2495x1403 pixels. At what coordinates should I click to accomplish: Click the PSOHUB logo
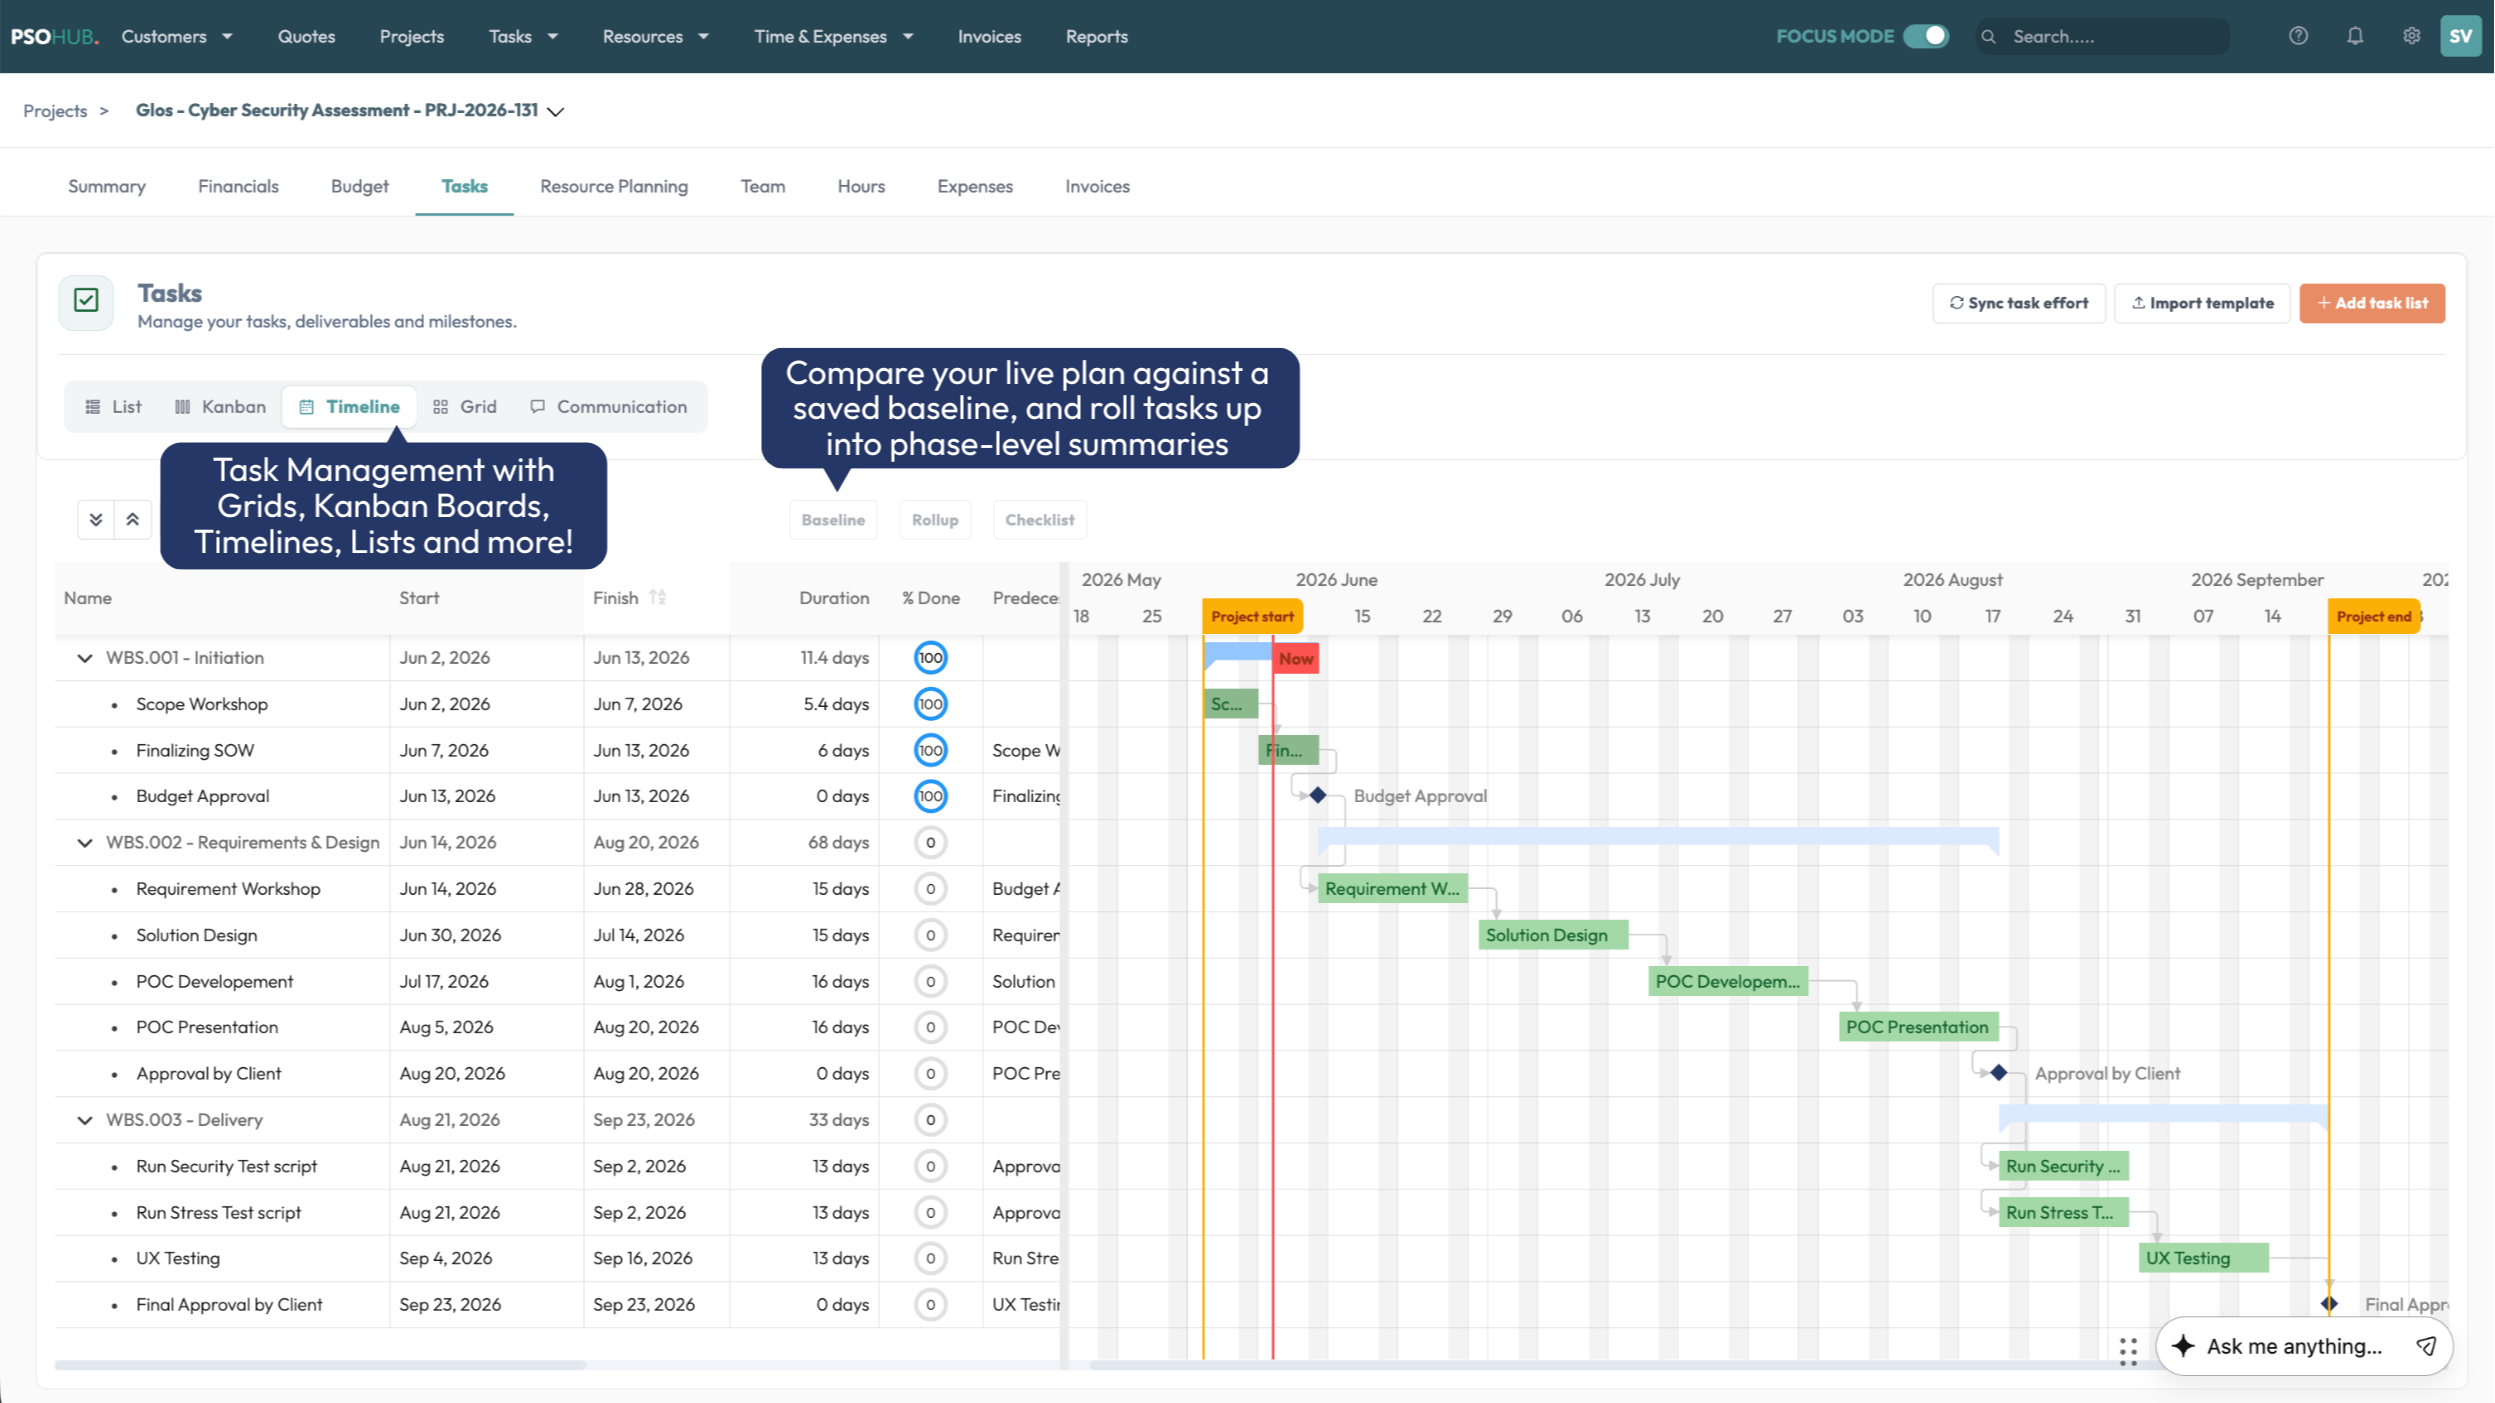(x=54, y=36)
